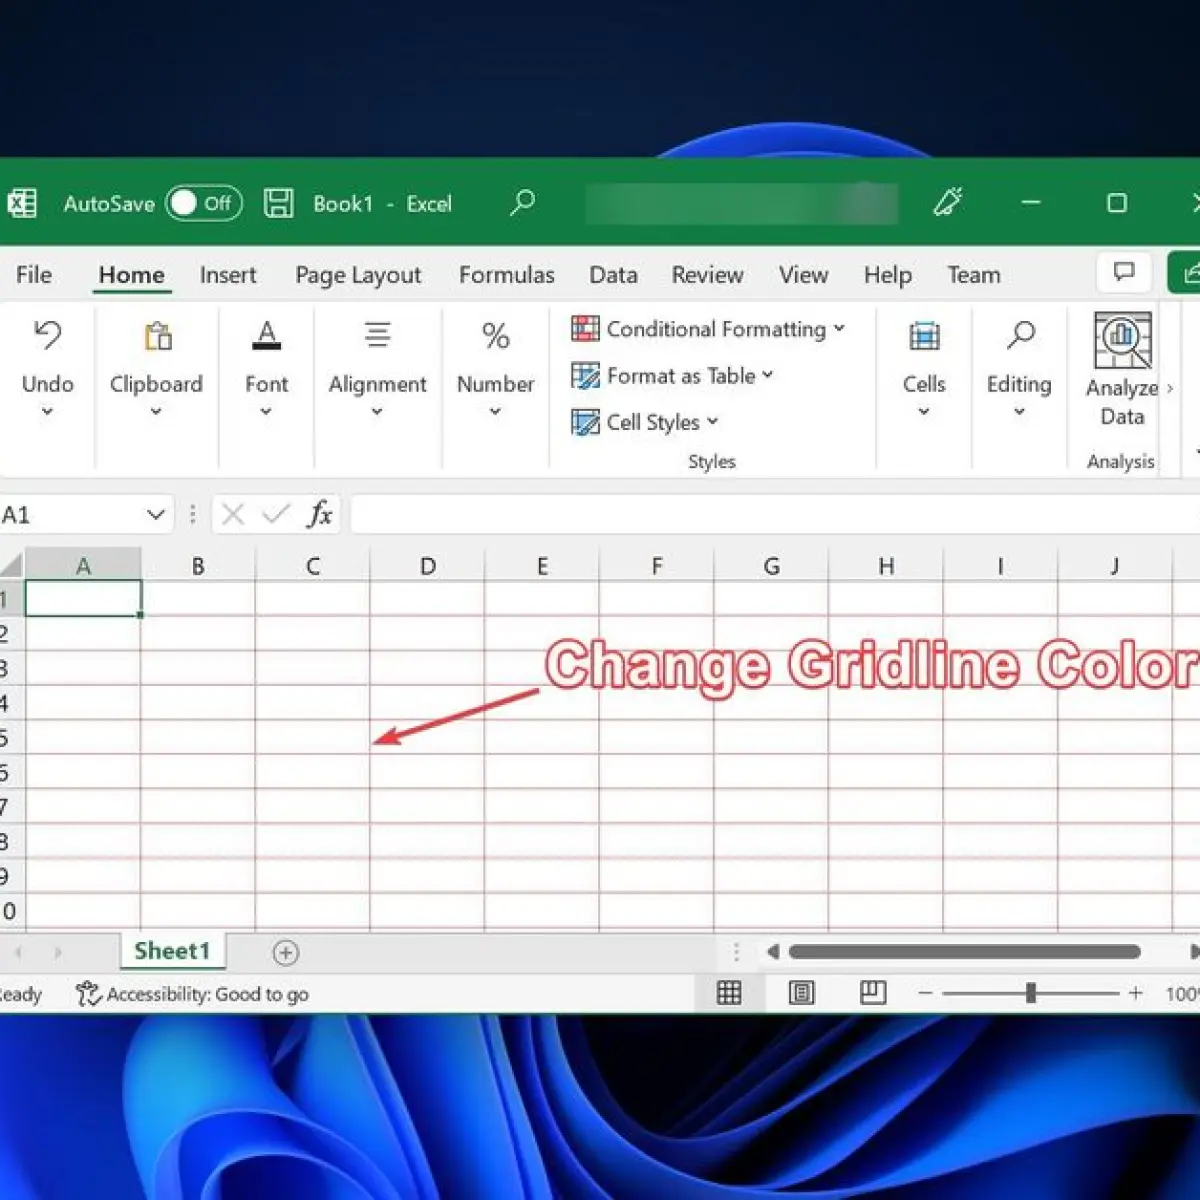The image size is (1200, 1200).
Task: Click the pen drawing icon in title bar
Action: click(x=947, y=203)
